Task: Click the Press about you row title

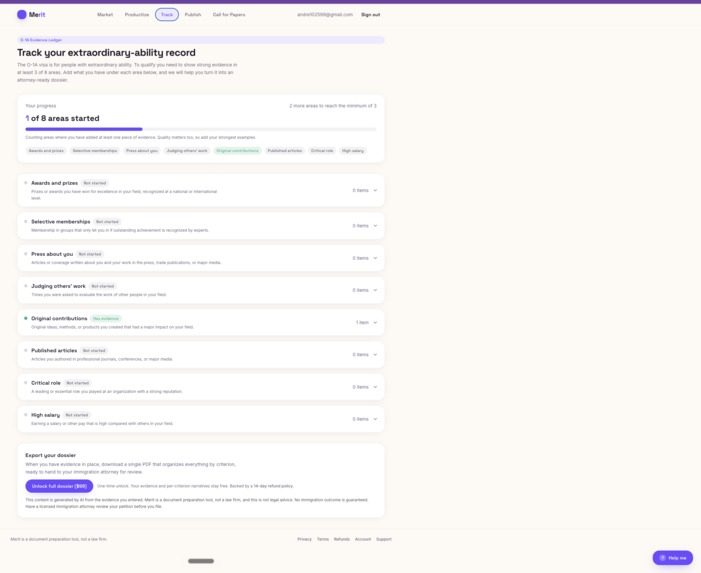Action: coord(52,254)
